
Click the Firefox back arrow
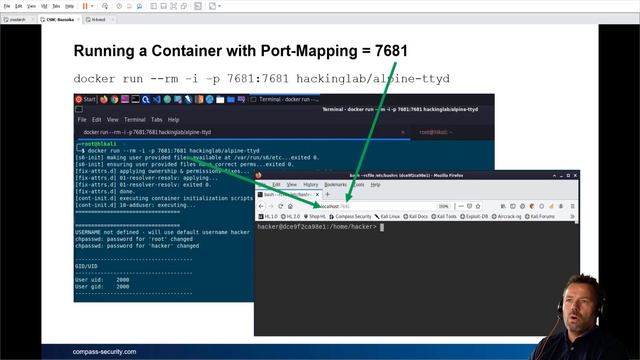[261, 206]
